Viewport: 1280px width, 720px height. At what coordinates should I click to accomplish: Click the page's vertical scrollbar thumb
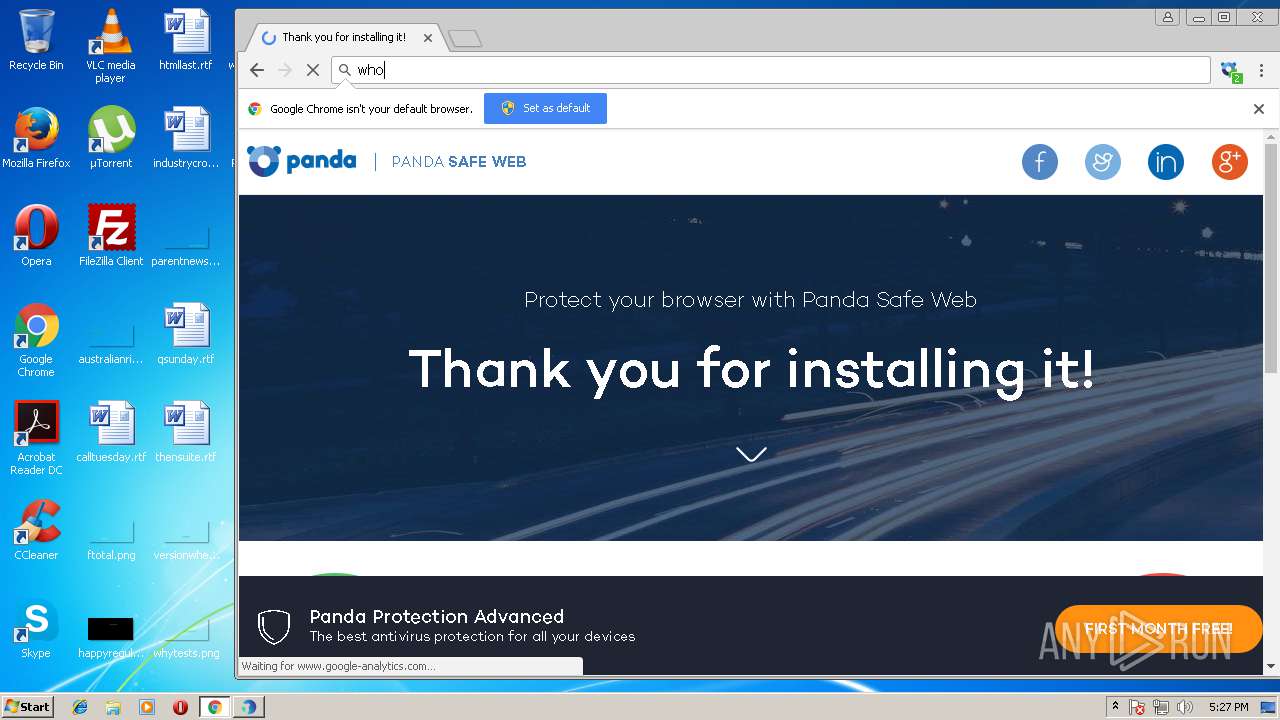click(x=1271, y=258)
